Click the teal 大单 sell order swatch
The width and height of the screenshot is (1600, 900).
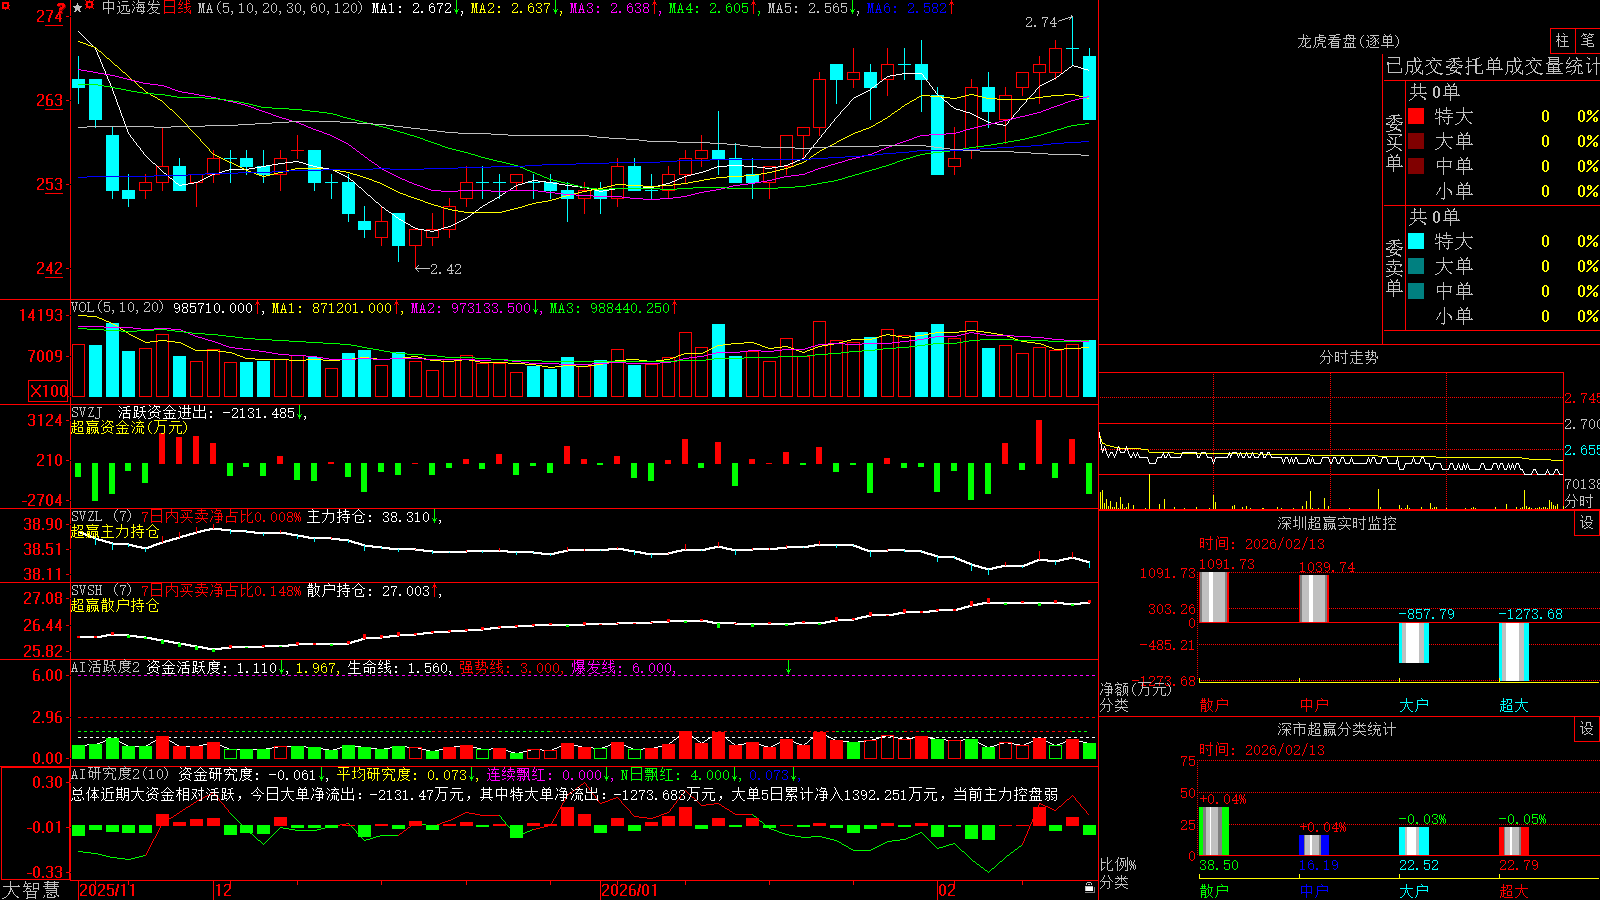coord(1416,266)
